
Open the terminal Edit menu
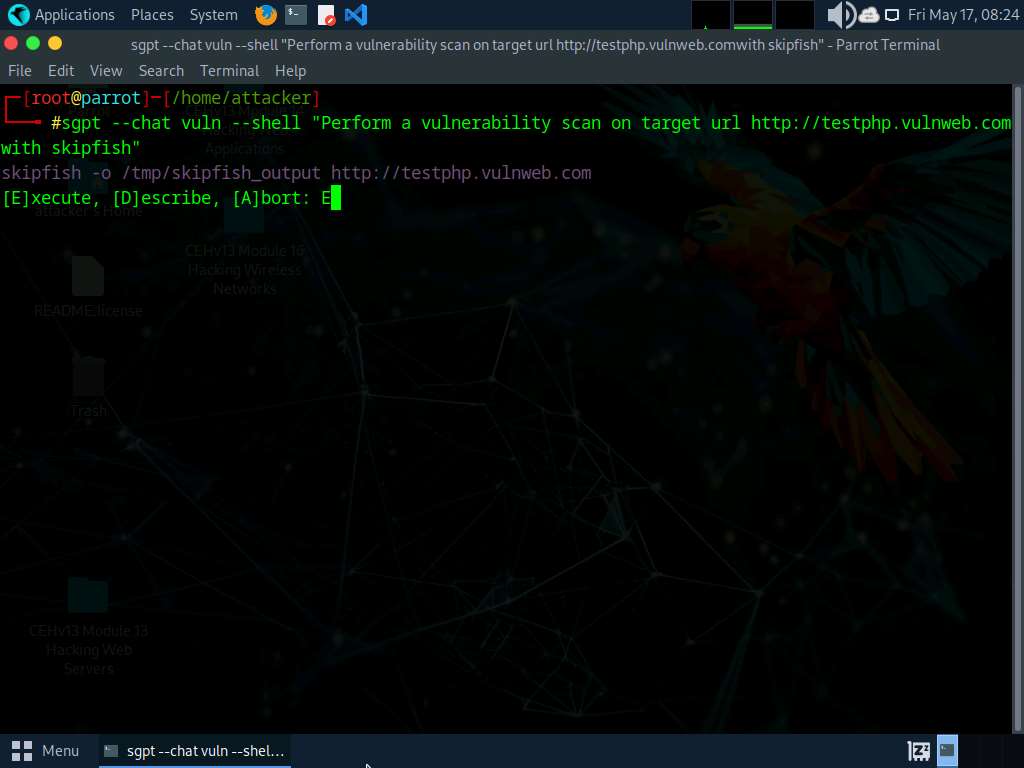tap(61, 71)
